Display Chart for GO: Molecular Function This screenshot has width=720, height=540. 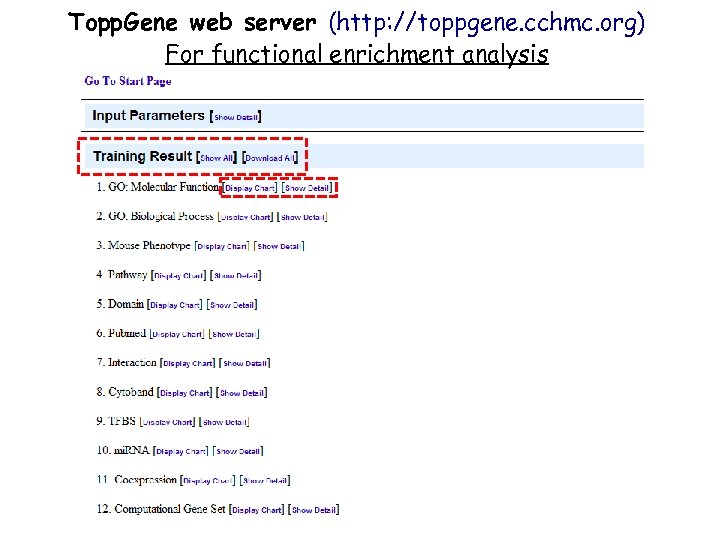(x=250, y=188)
